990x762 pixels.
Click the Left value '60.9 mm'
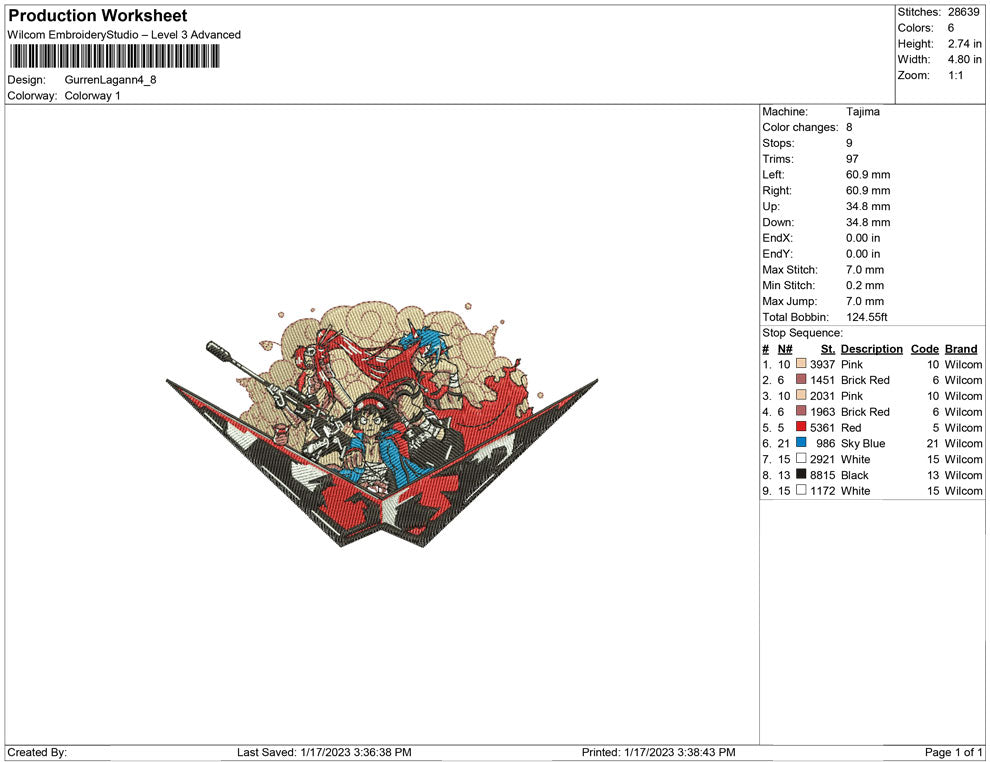[868, 174]
